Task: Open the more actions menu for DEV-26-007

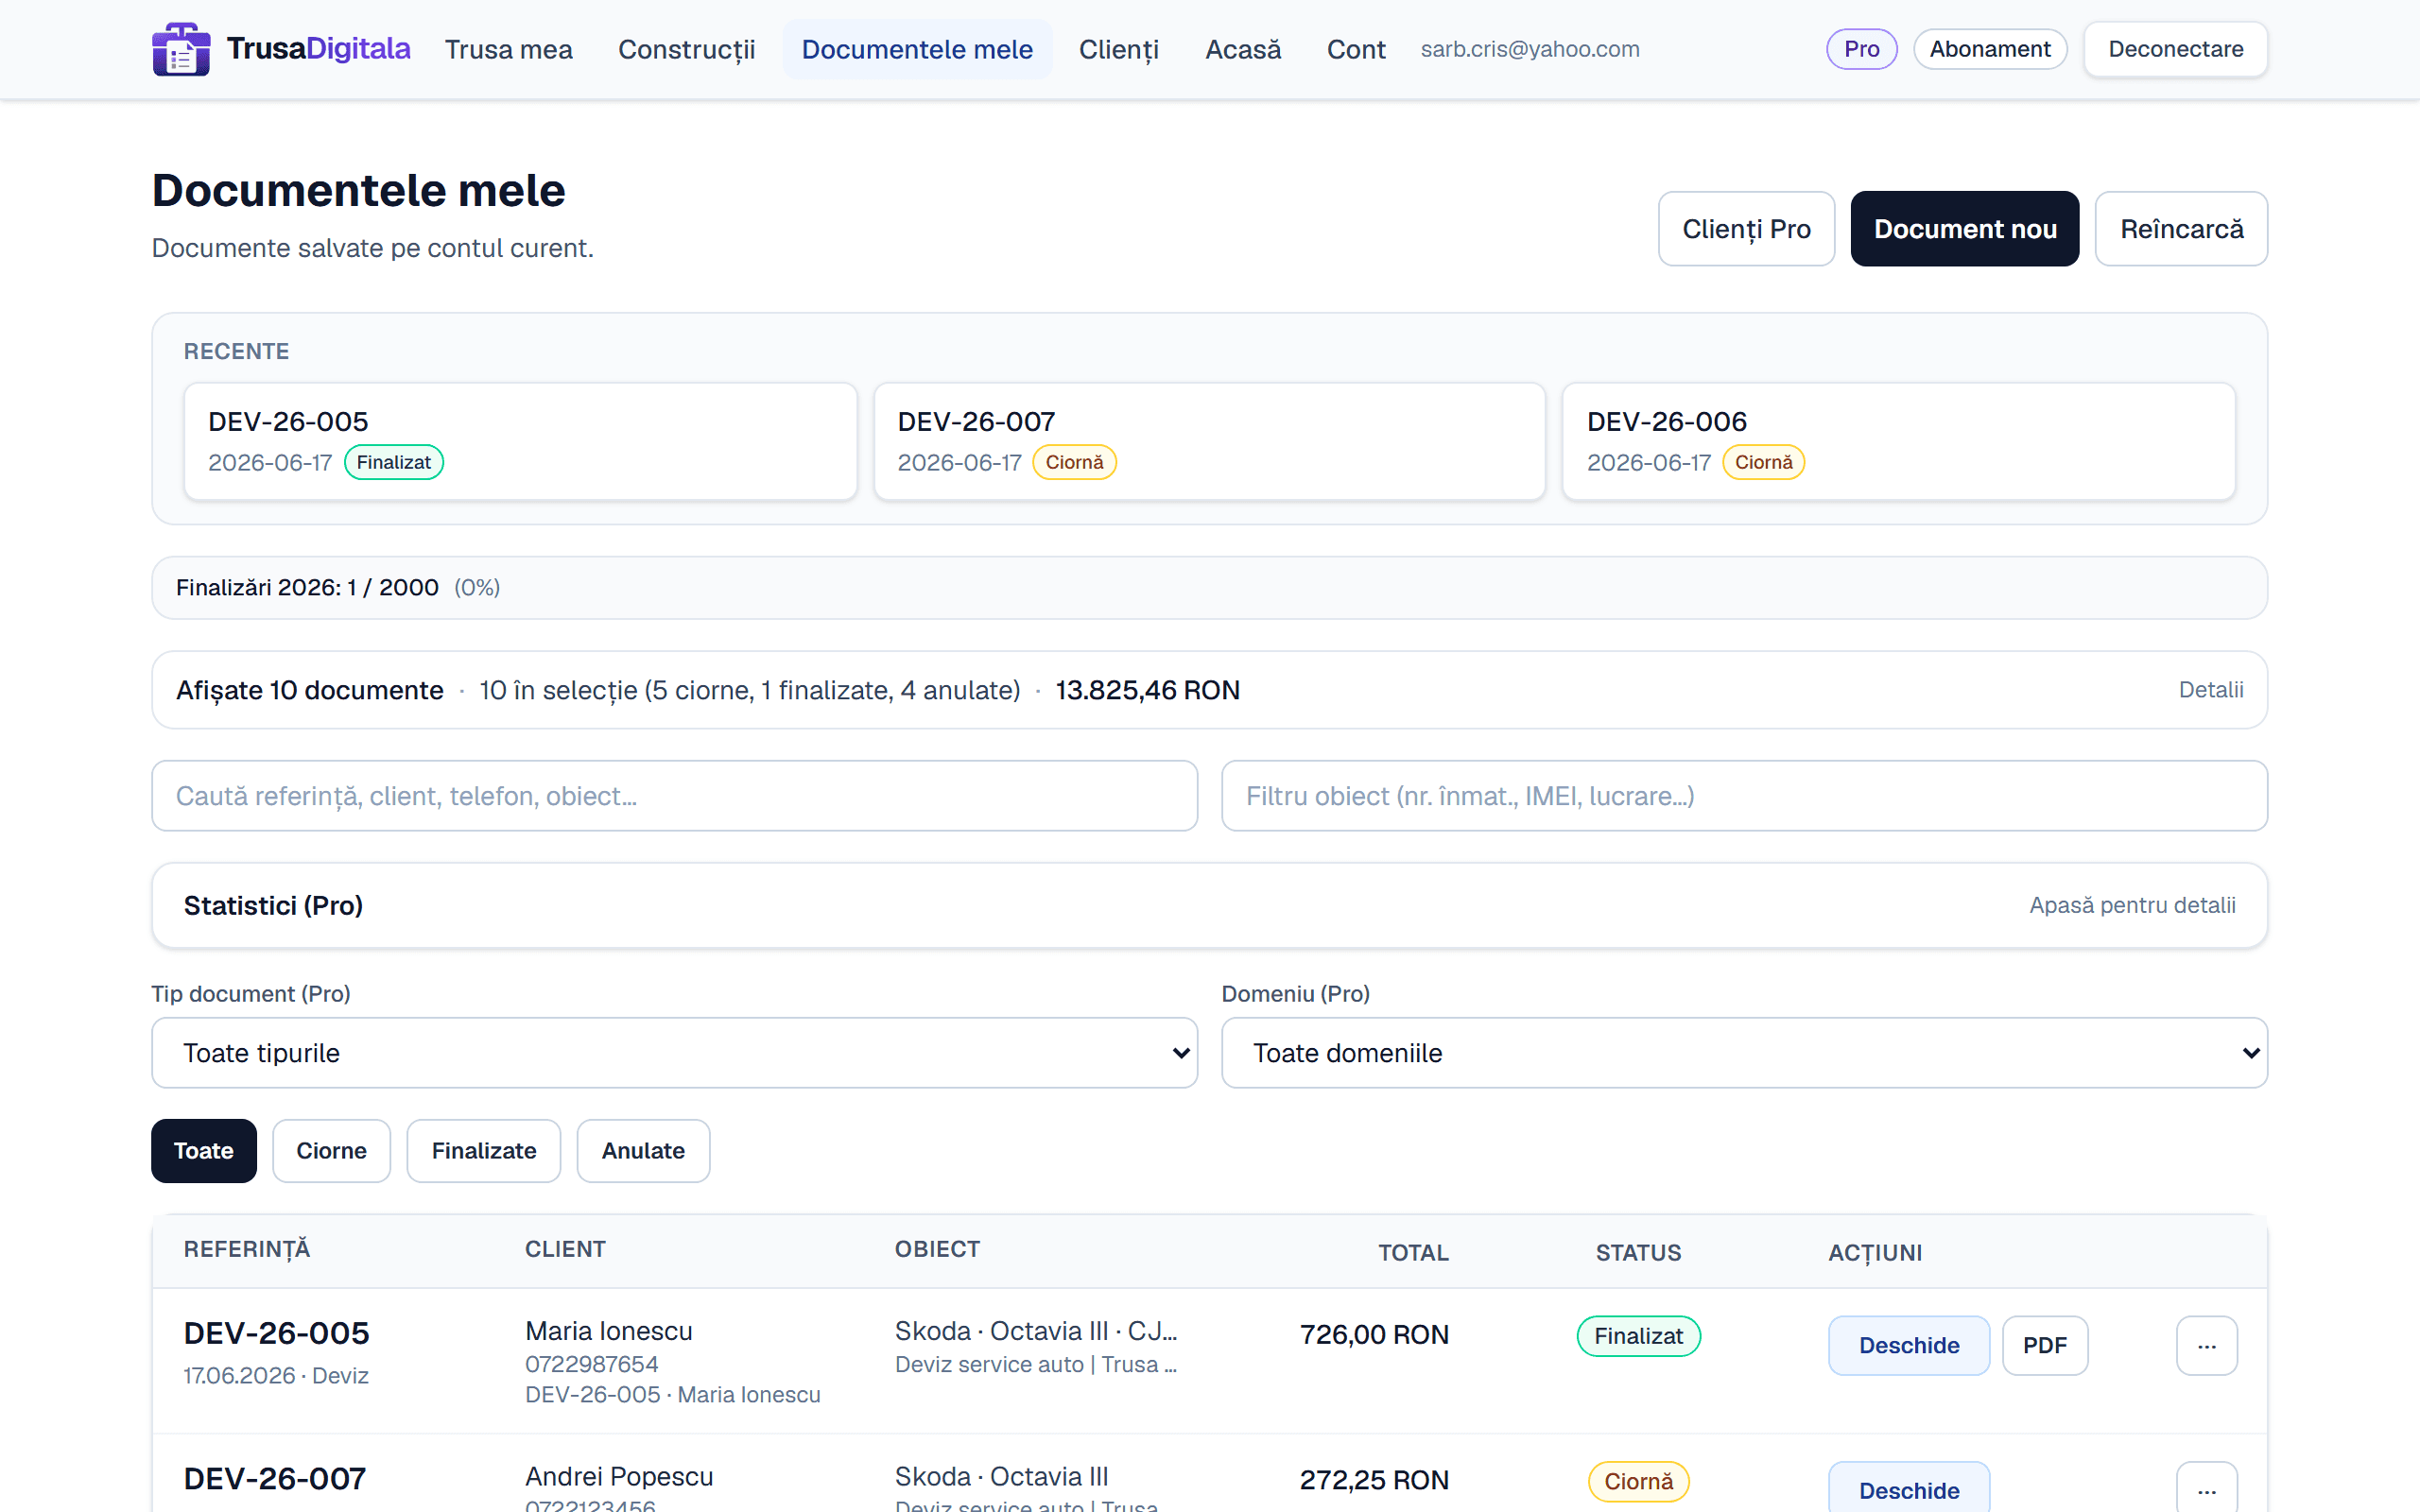Action: [x=2206, y=1489]
